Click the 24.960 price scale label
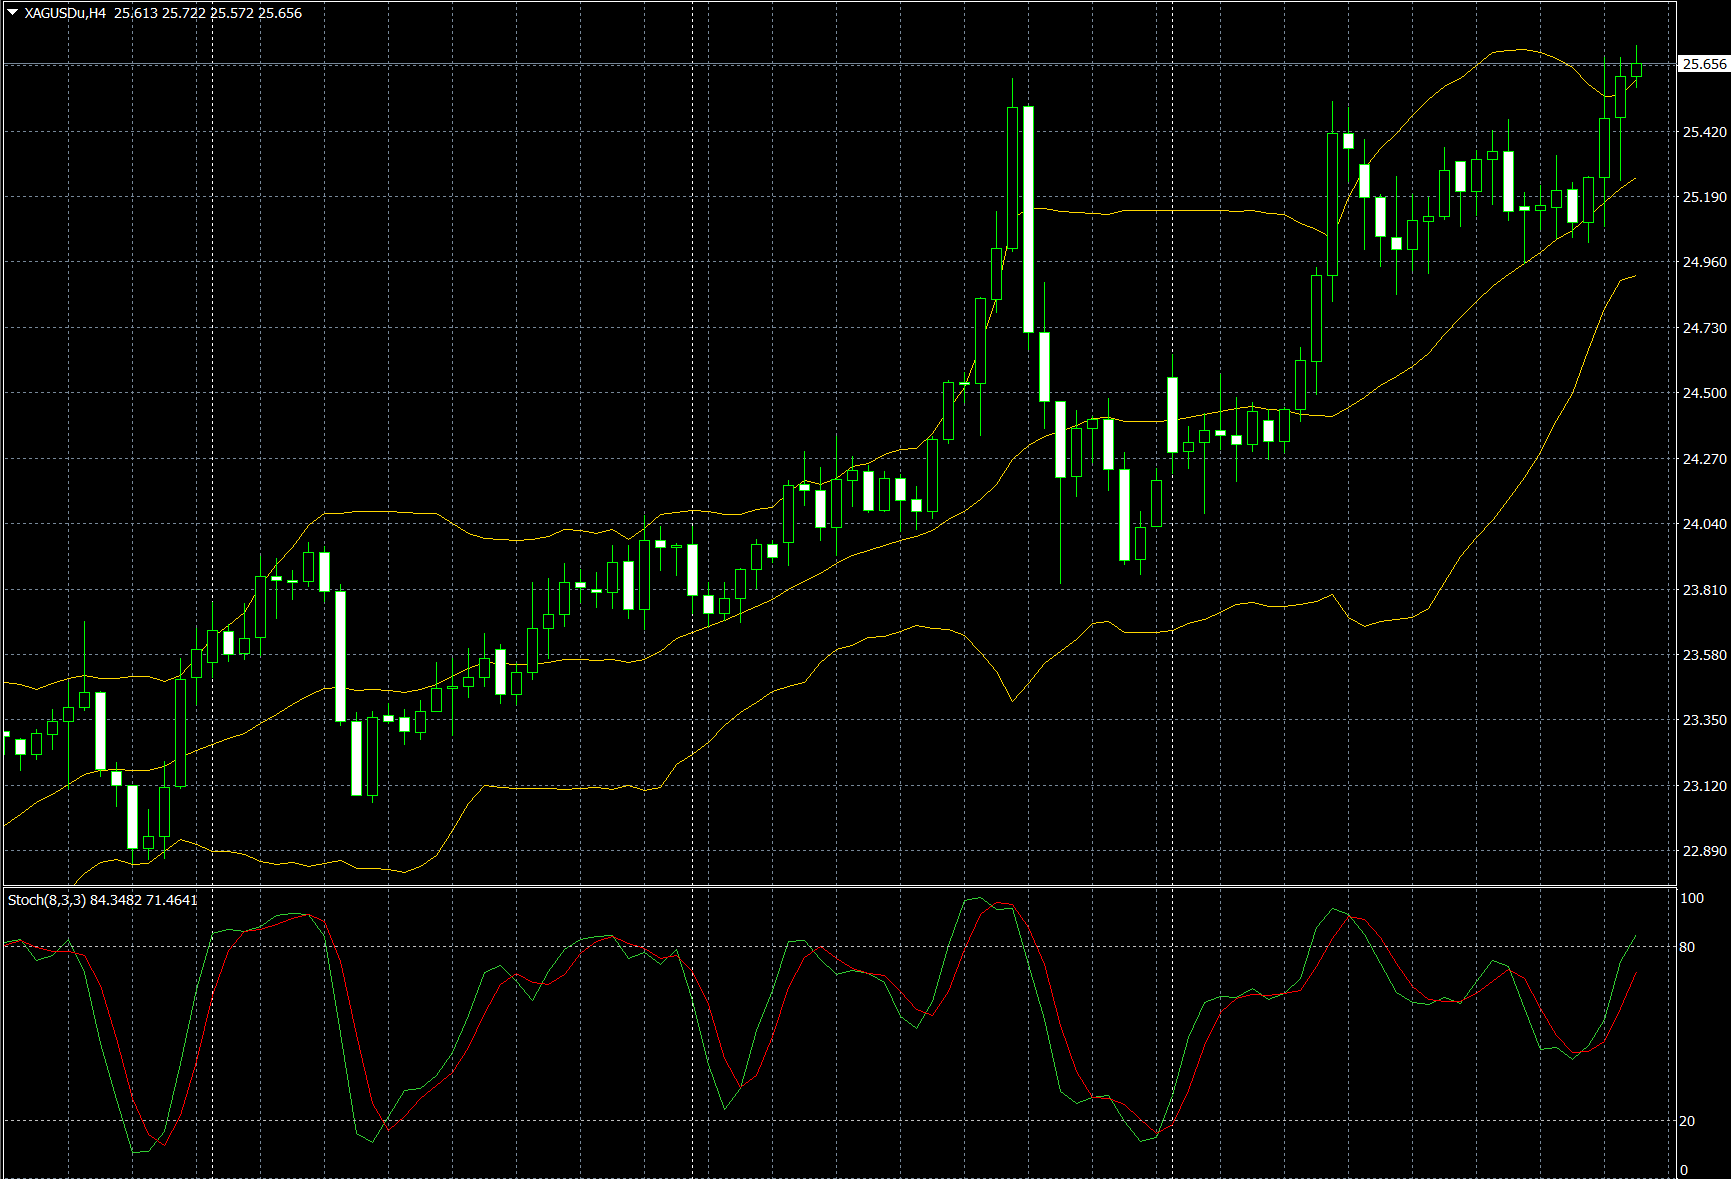Viewport: 1731px width, 1179px height. click(1704, 262)
